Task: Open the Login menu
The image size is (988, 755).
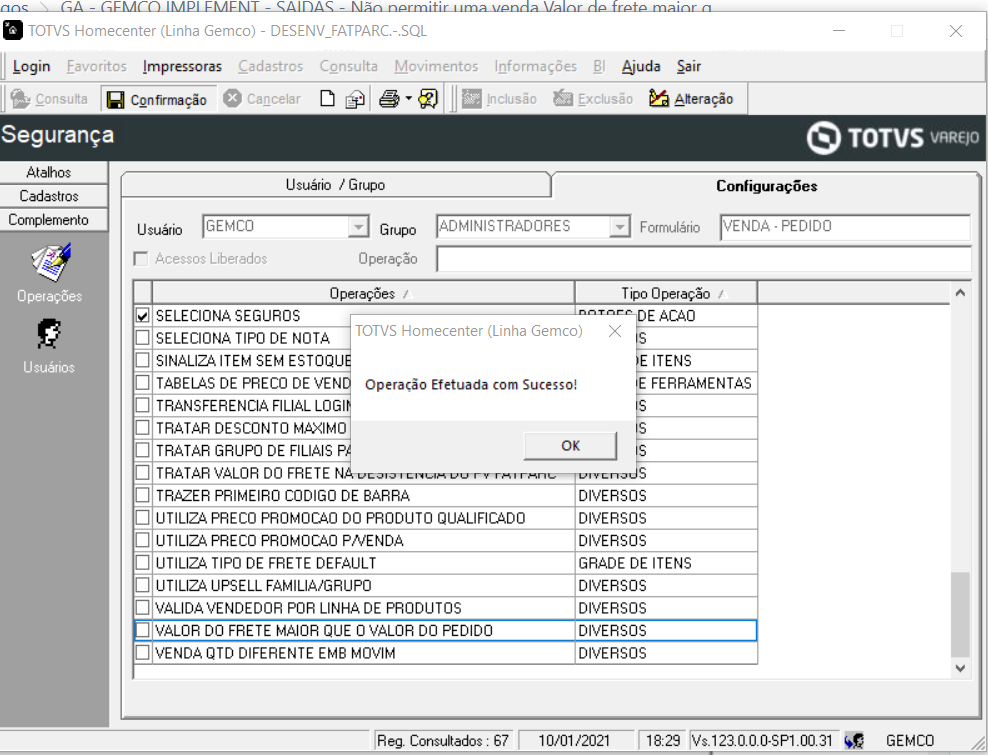Action: (31, 66)
